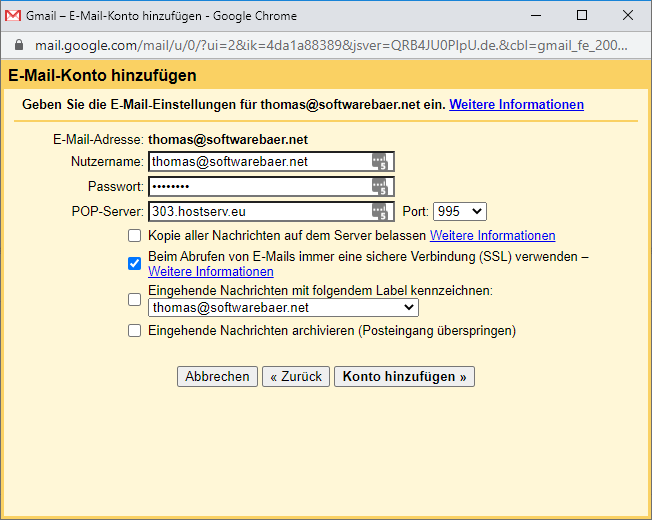The width and height of the screenshot is (652, 520).
Task: Open 'Weitere Informationen' link in the header line
Action: click(516, 105)
